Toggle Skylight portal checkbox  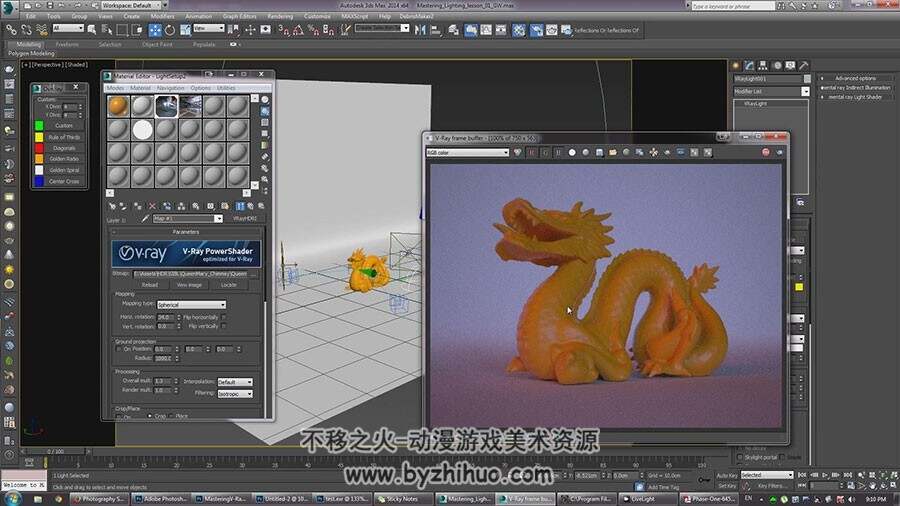coord(740,457)
